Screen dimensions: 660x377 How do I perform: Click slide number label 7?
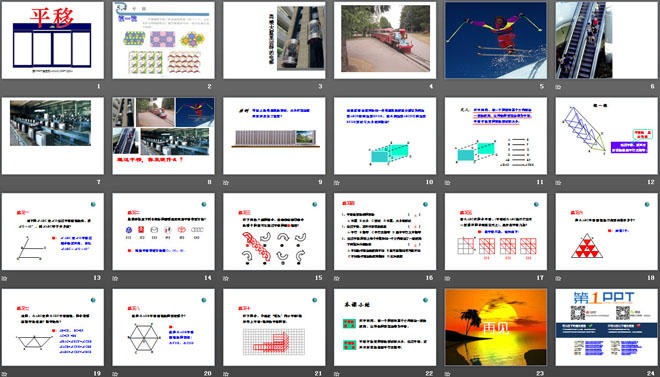(x=99, y=182)
